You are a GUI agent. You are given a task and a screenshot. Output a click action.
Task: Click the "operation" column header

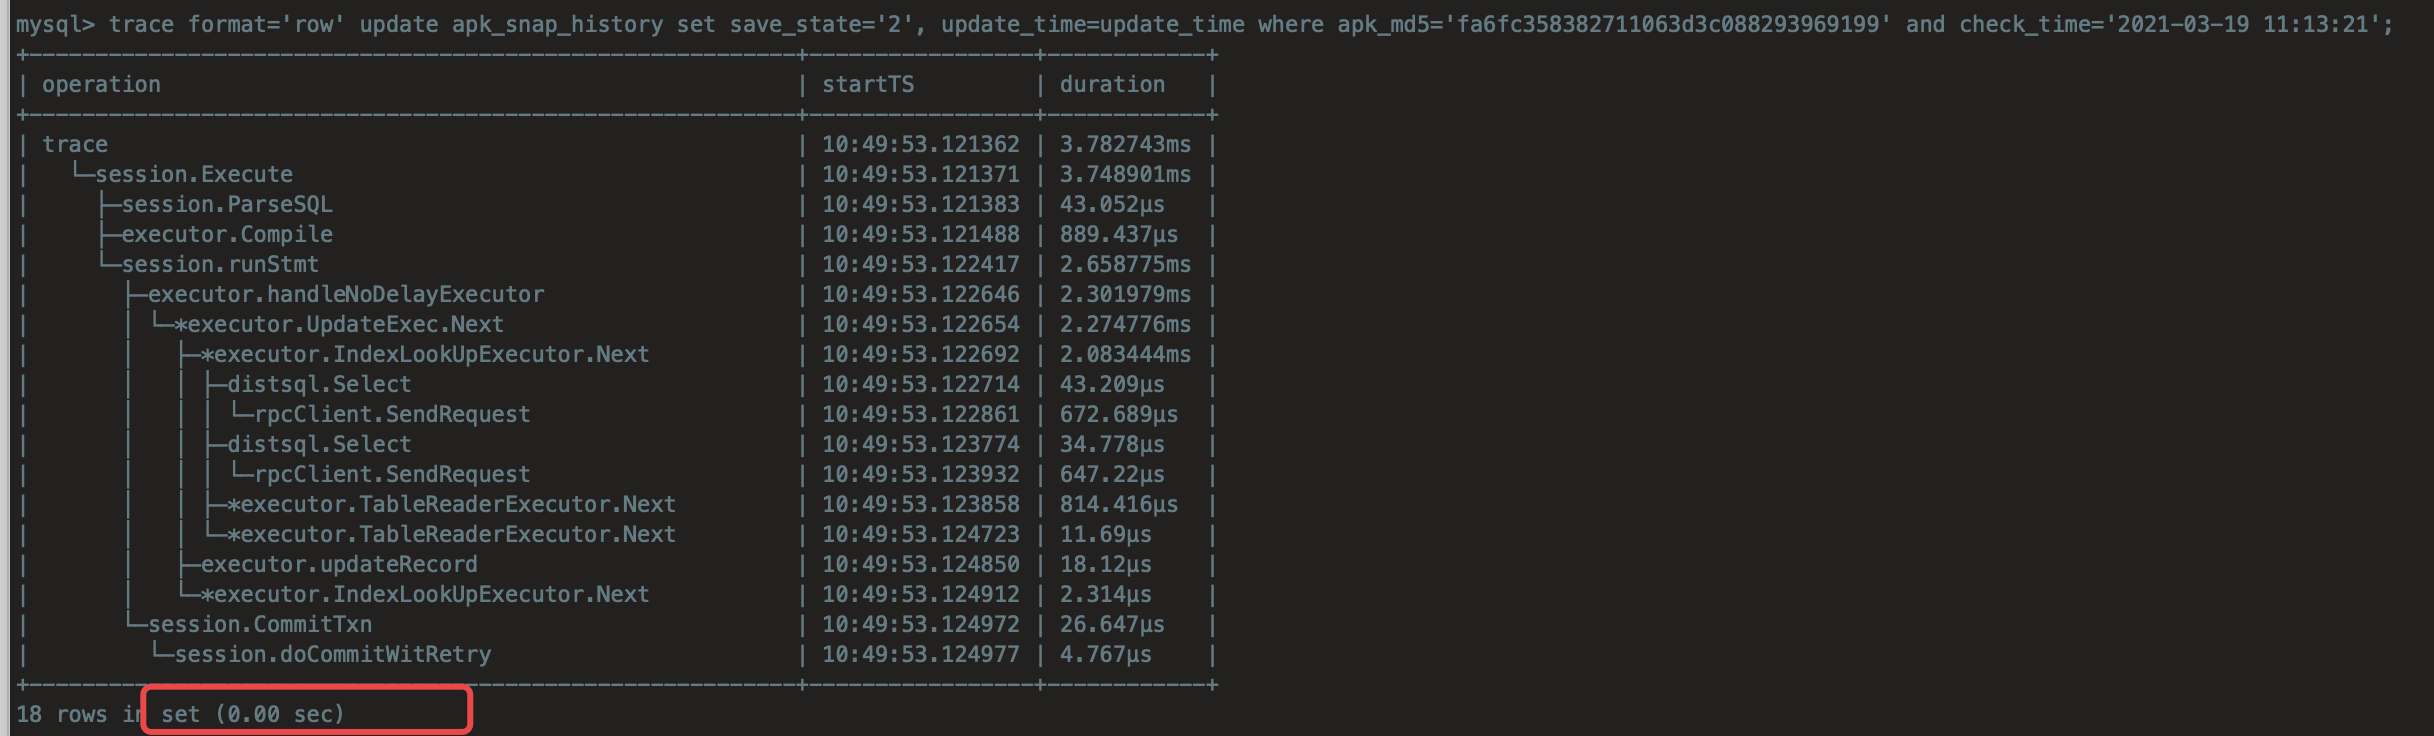[x=101, y=85]
